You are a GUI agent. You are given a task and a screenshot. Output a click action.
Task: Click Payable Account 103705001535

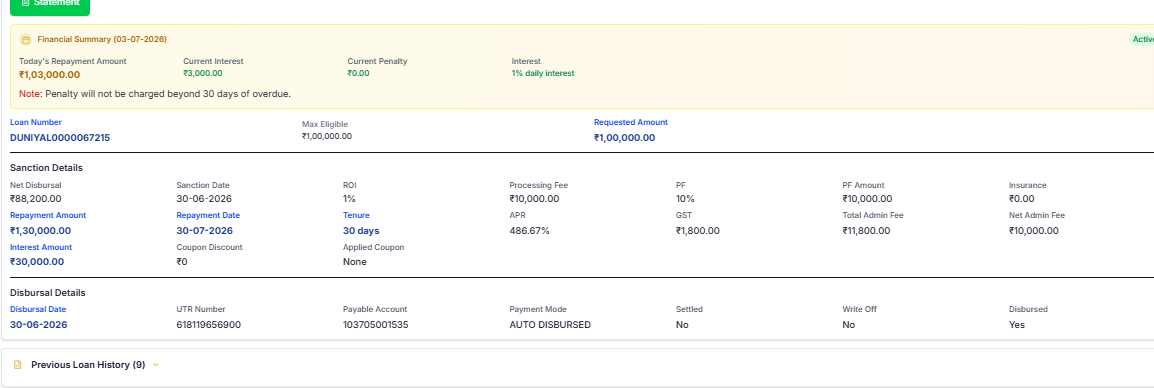tap(375, 325)
